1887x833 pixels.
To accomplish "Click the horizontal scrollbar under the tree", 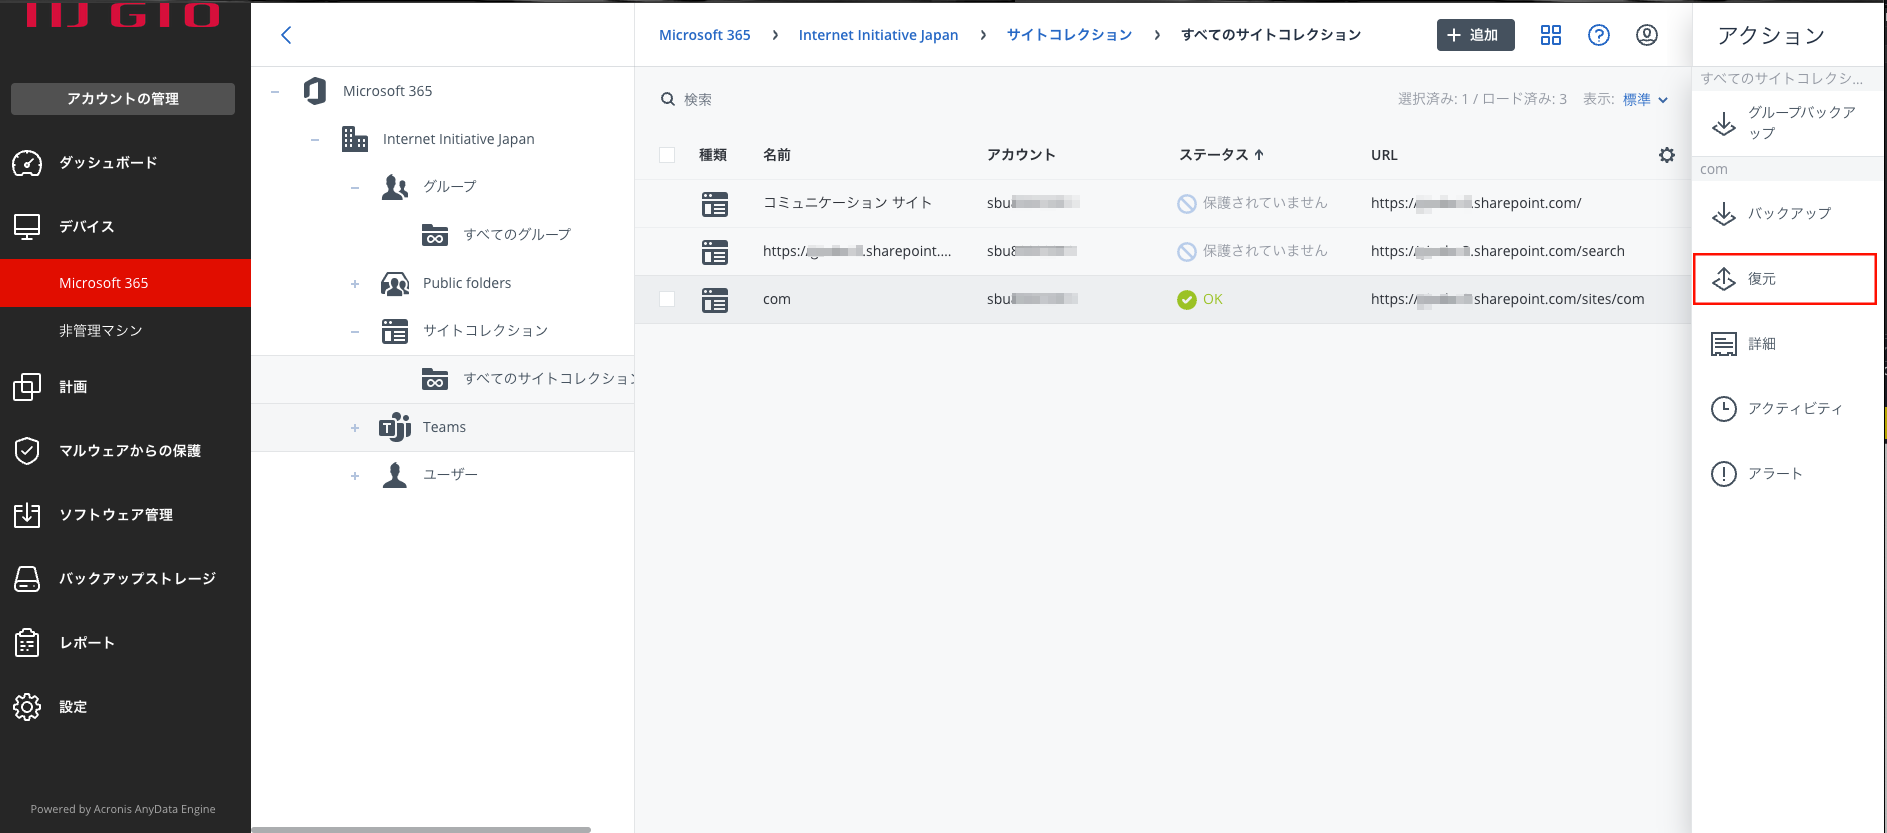I will 421,829.
